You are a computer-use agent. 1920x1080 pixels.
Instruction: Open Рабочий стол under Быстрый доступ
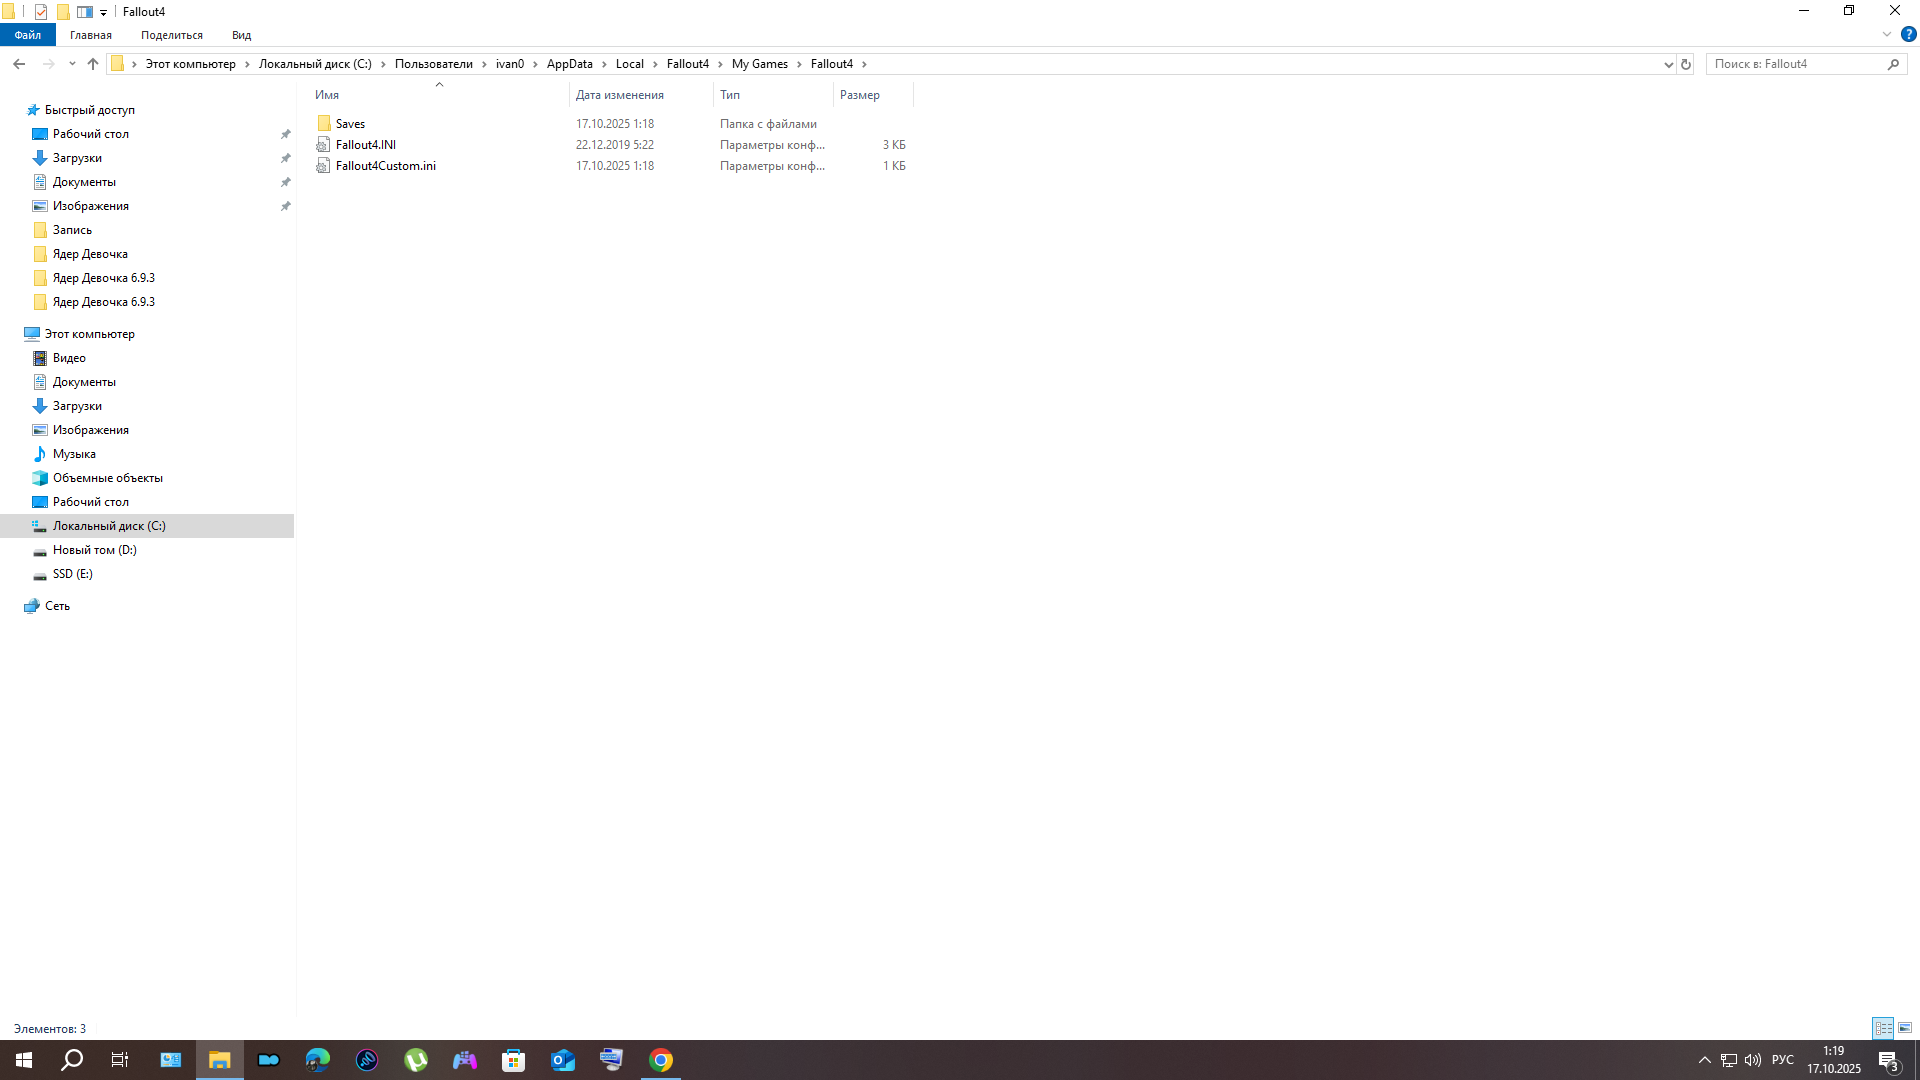pyautogui.click(x=91, y=134)
